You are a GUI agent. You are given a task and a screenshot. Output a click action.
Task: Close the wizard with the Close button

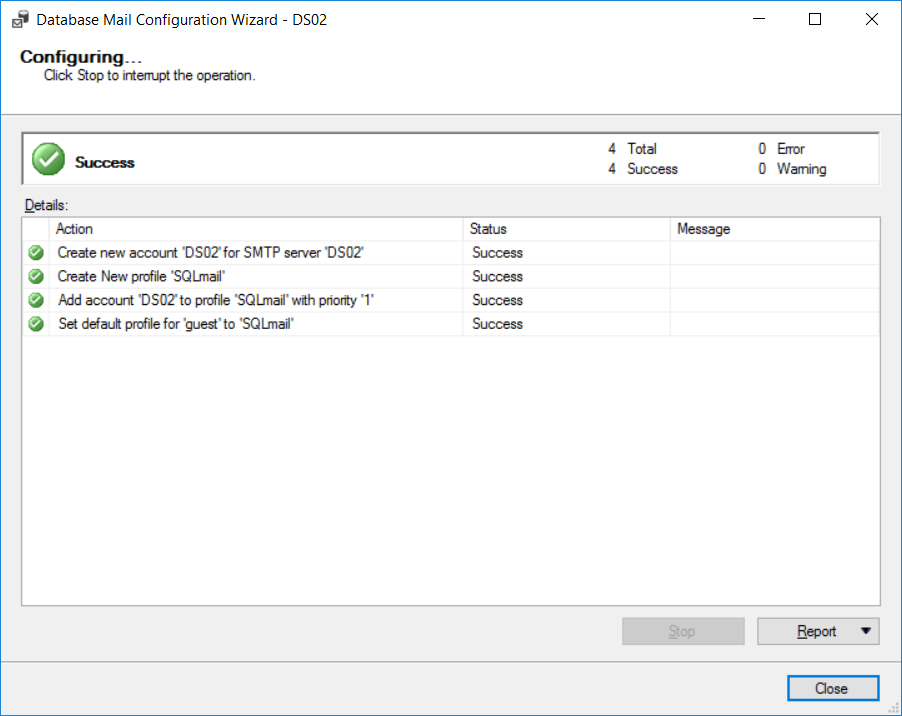click(833, 688)
